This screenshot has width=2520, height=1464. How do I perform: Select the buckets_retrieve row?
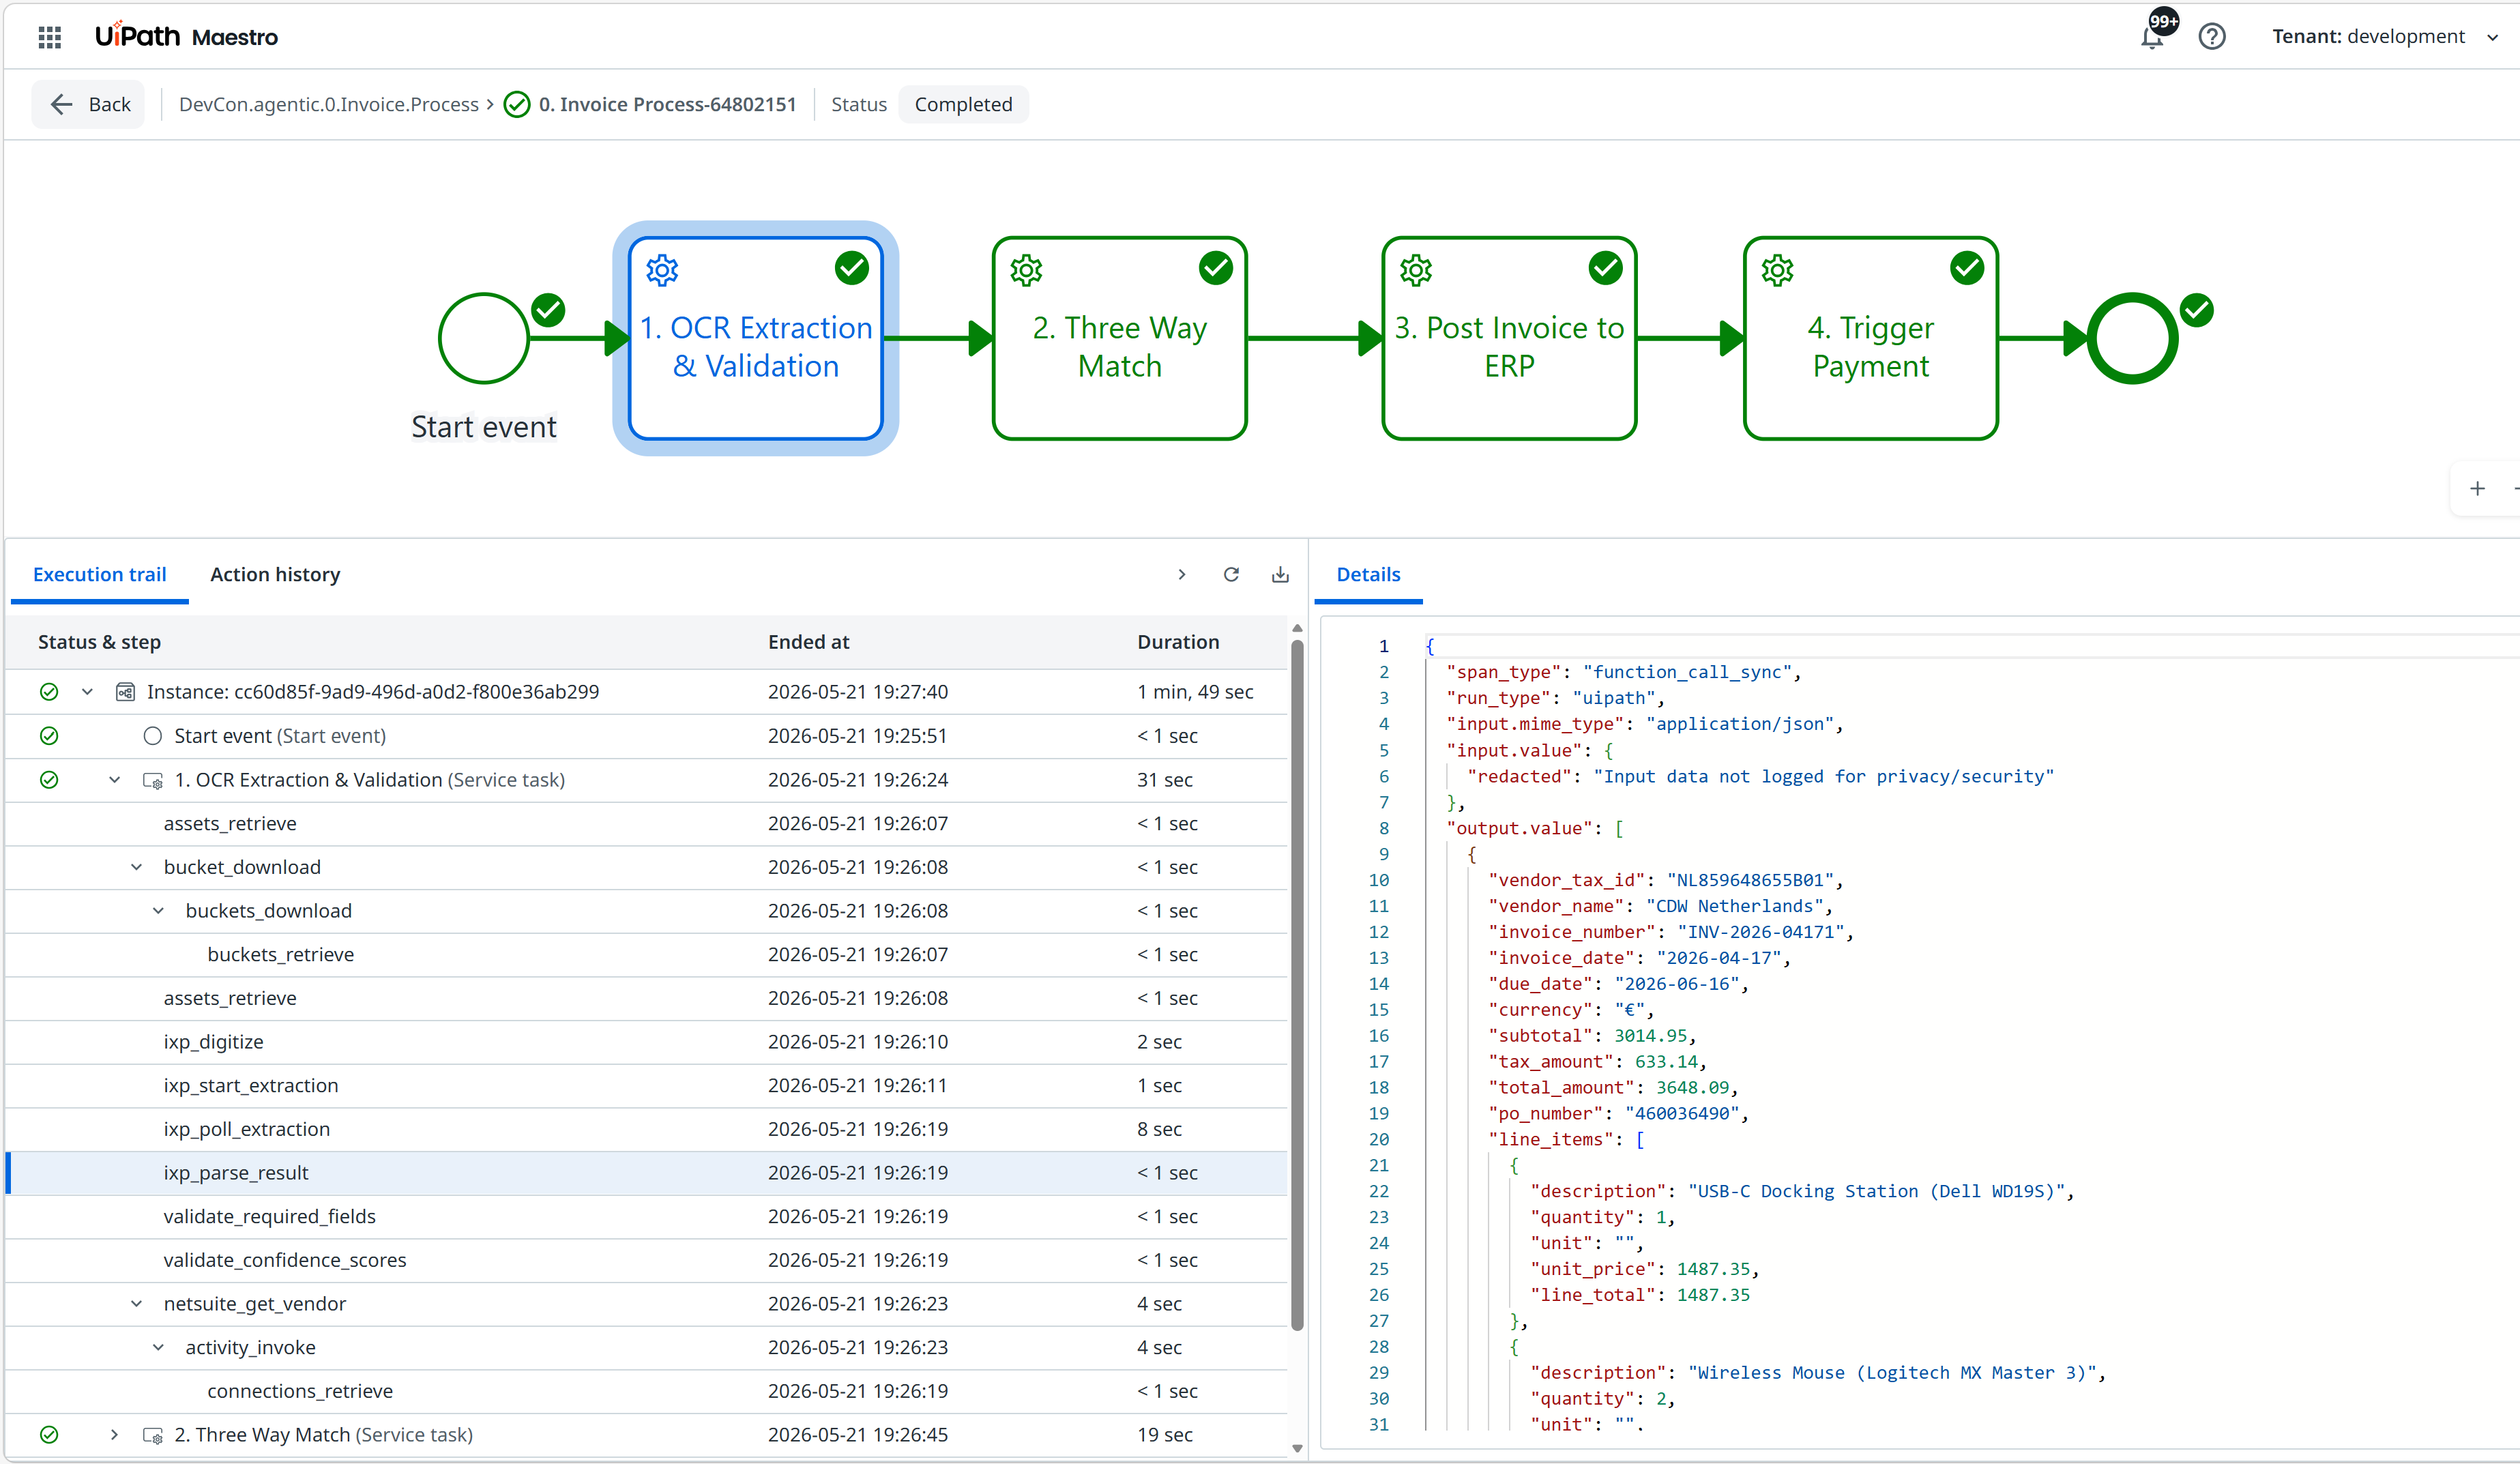646,954
